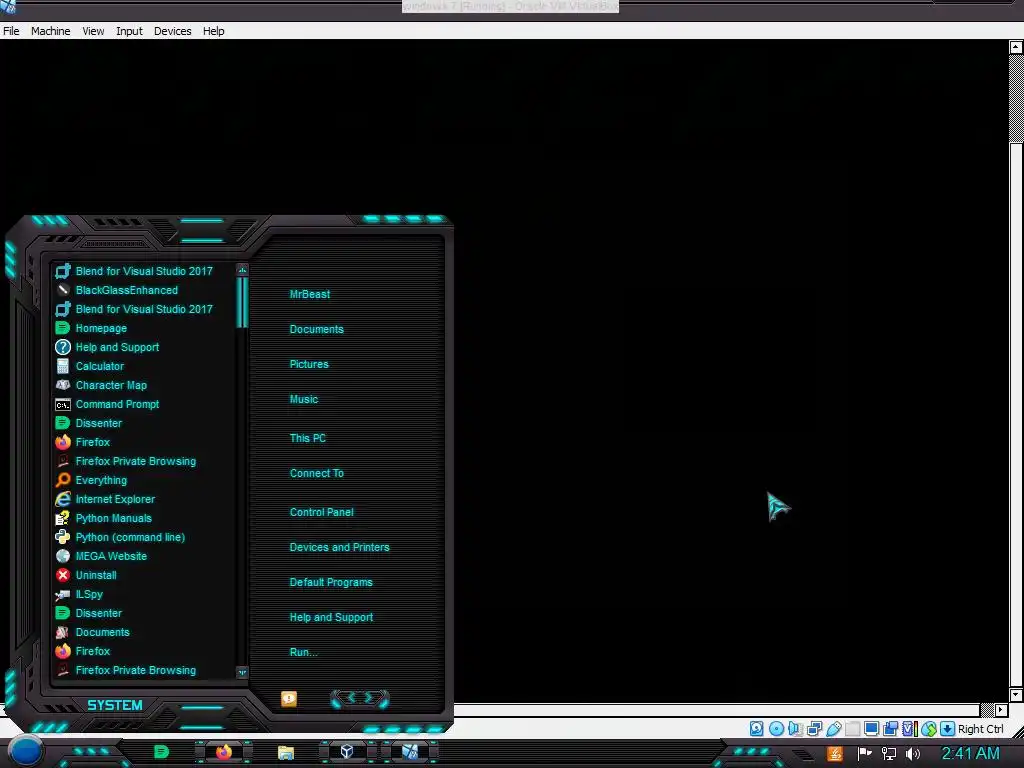Screen dimensions: 1024x768
Task: Click the program list scrollbar thumb
Action: [242, 302]
